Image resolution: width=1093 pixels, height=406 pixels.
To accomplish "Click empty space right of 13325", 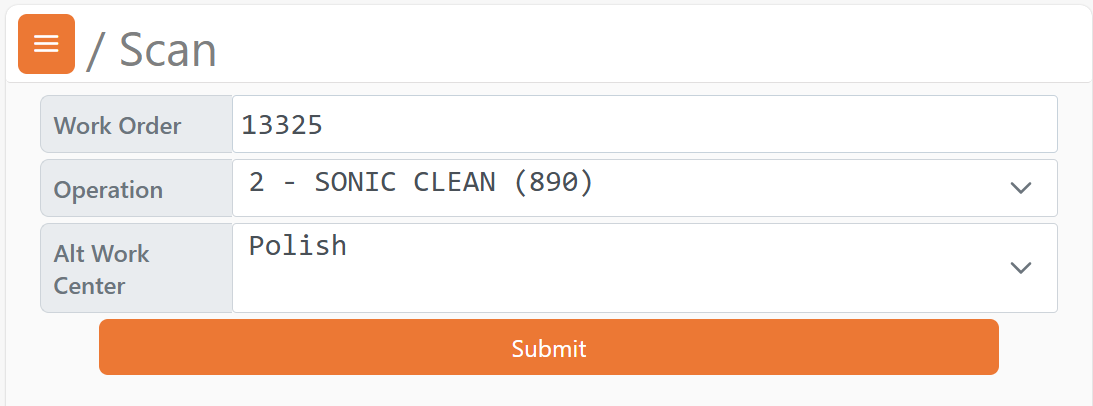I will click(700, 124).
